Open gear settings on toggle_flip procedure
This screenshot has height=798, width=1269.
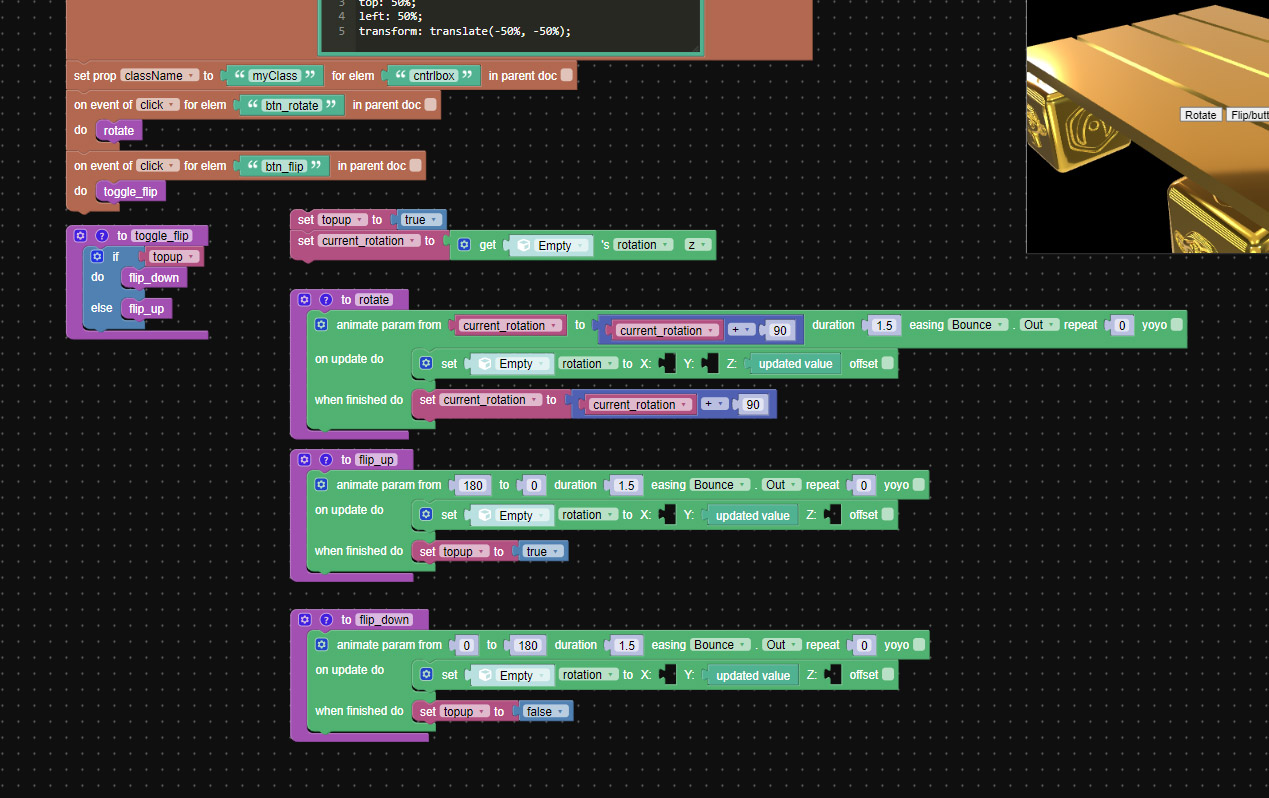click(x=81, y=236)
